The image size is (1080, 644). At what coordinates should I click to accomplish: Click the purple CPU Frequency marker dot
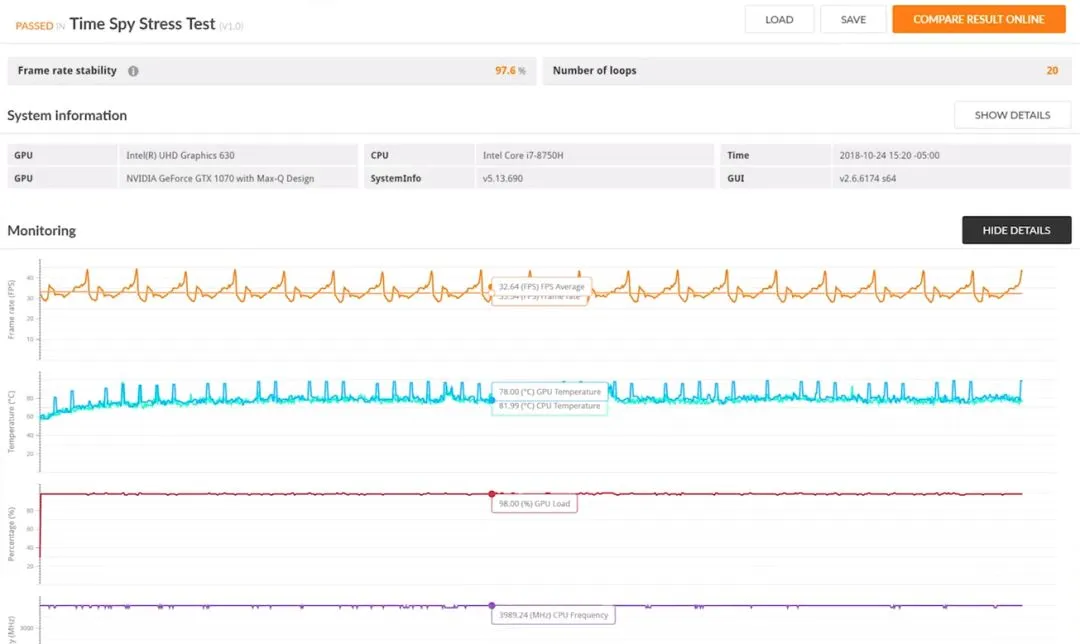[x=492, y=605]
